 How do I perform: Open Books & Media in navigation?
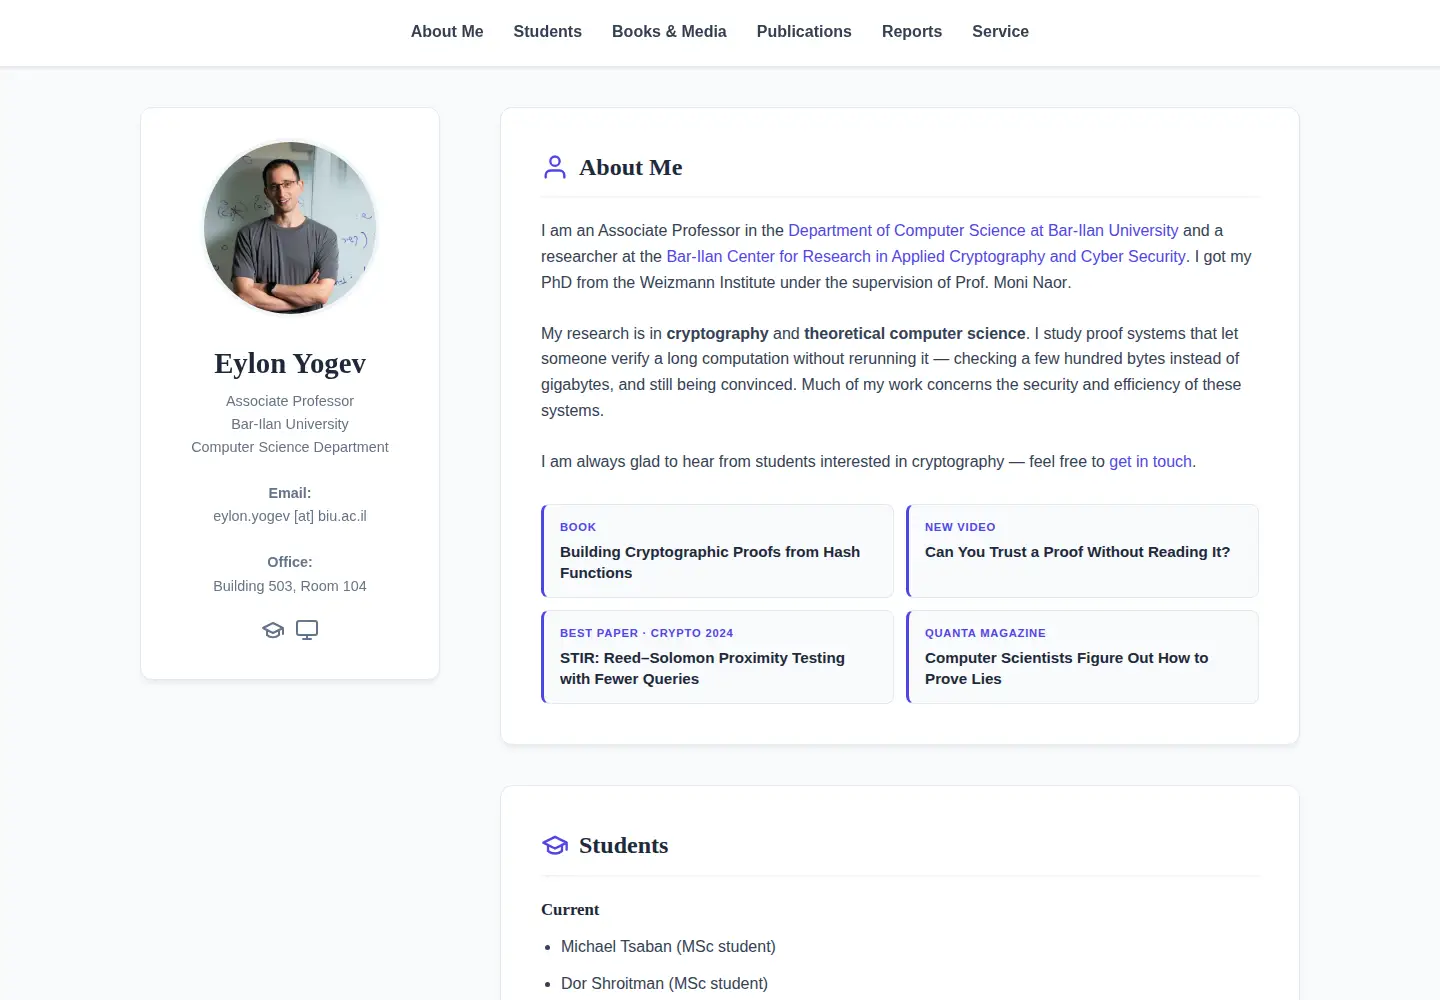669,31
